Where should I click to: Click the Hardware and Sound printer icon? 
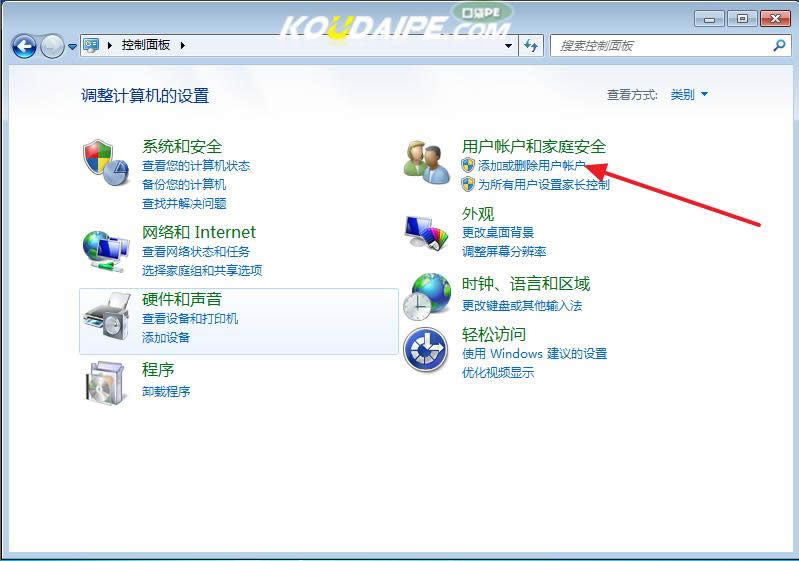106,317
